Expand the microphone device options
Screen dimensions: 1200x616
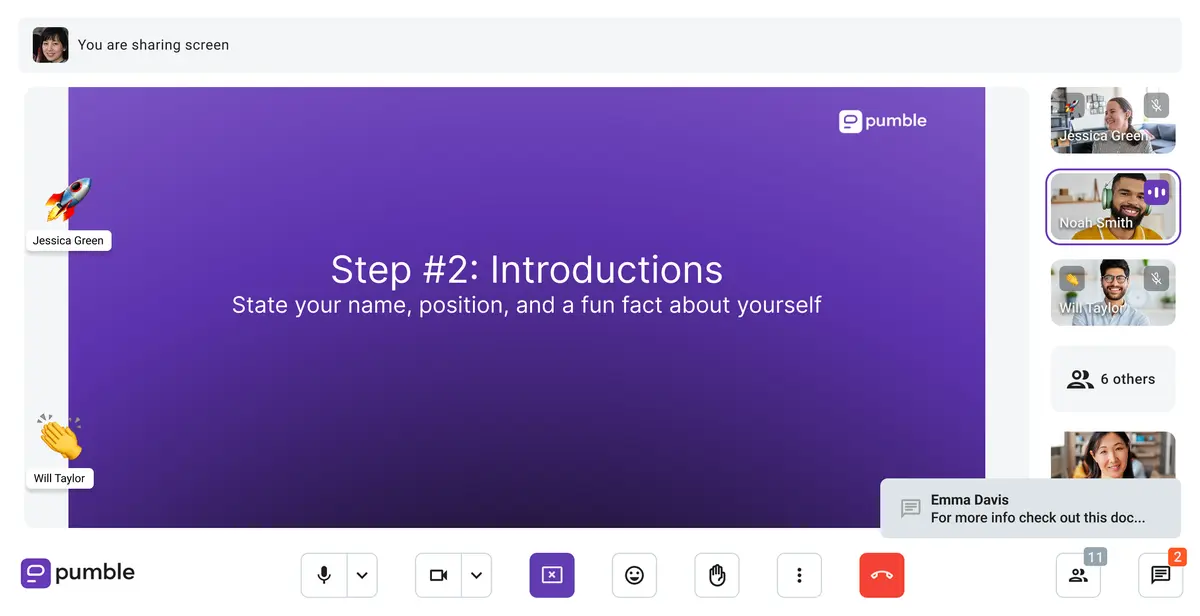(x=362, y=575)
